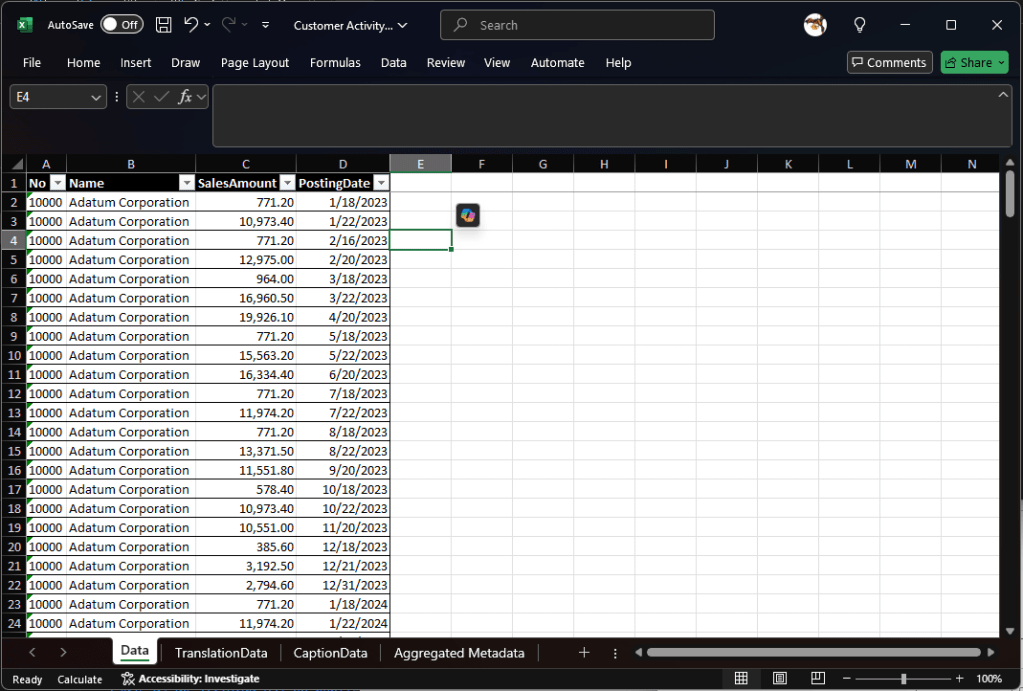
Task: Open the Comments button
Action: point(889,62)
